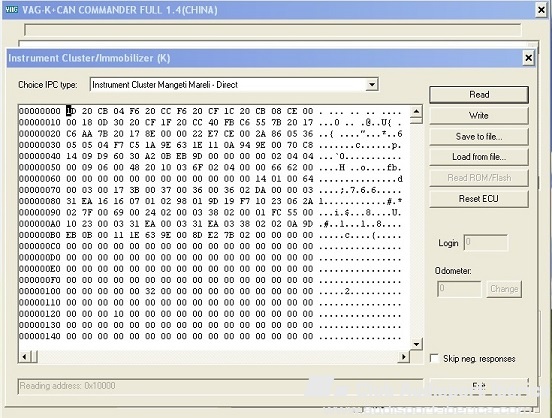Click the Read button
Viewport: 552px width, 418px height.
(x=479, y=94)
